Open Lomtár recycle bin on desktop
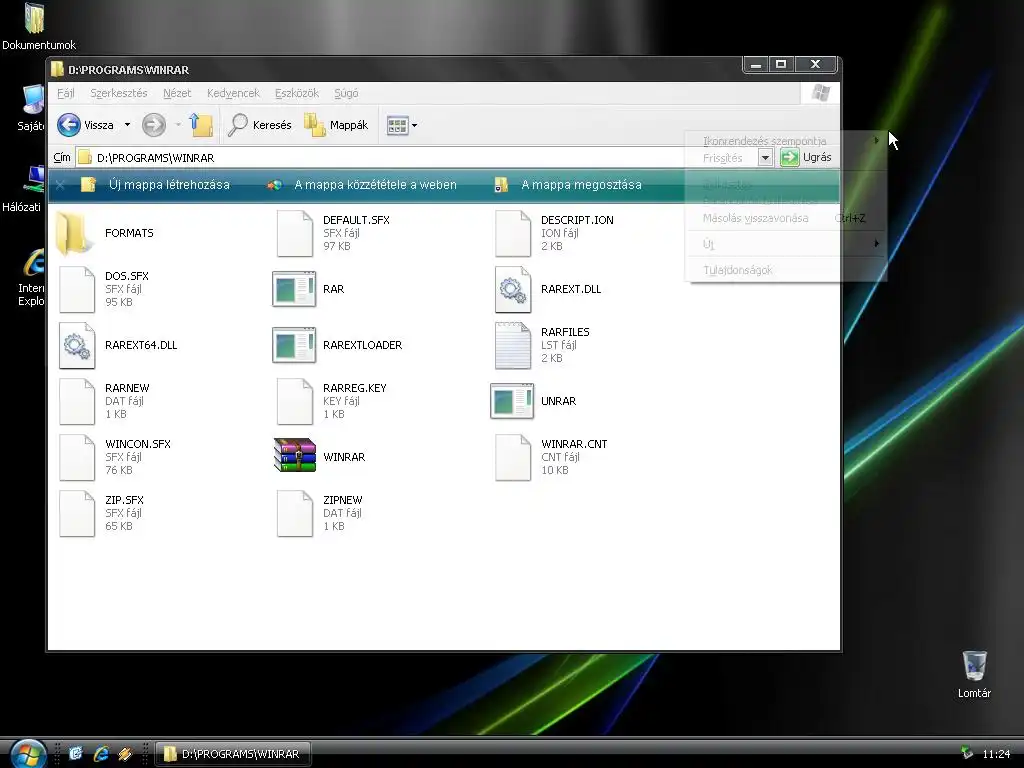 tap(974, 675)
